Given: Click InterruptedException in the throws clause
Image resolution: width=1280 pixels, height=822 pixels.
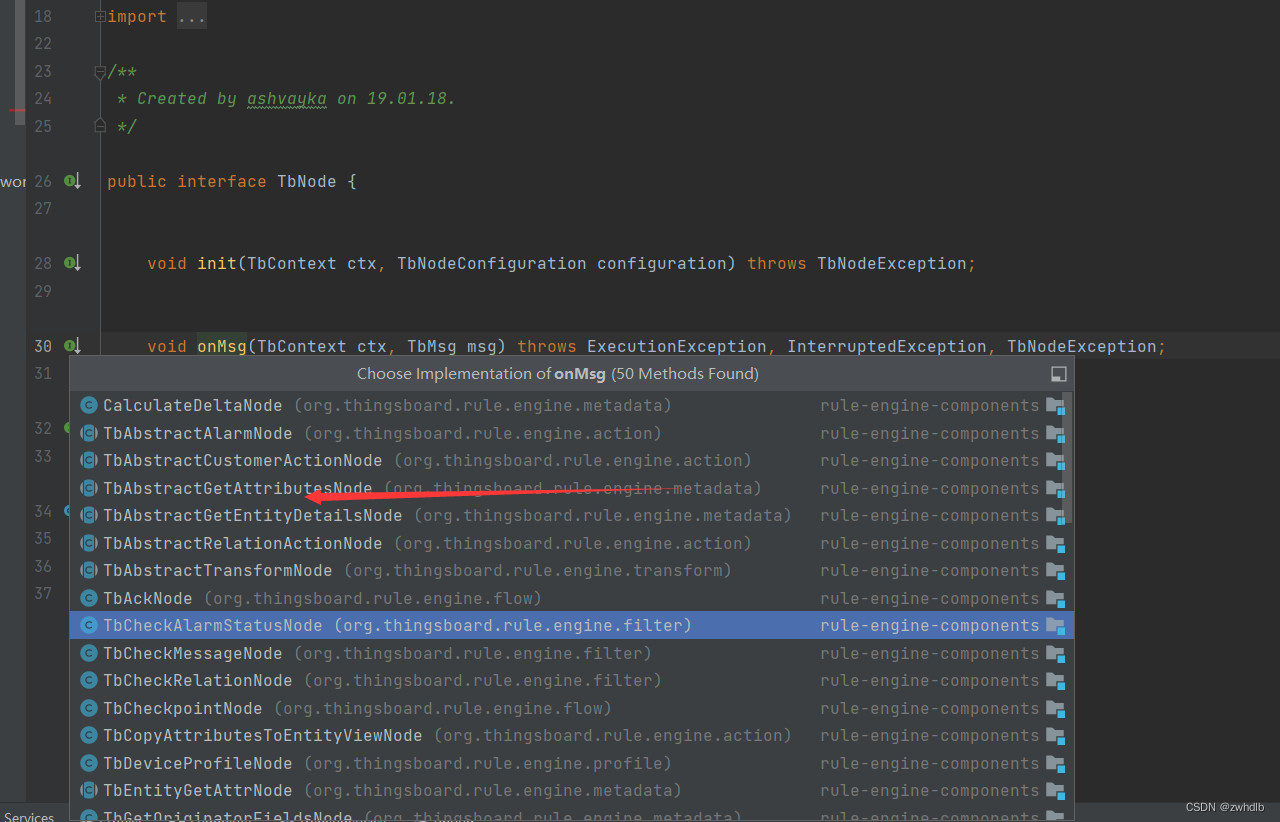Looking at the screenshot, I should (887, 346).
